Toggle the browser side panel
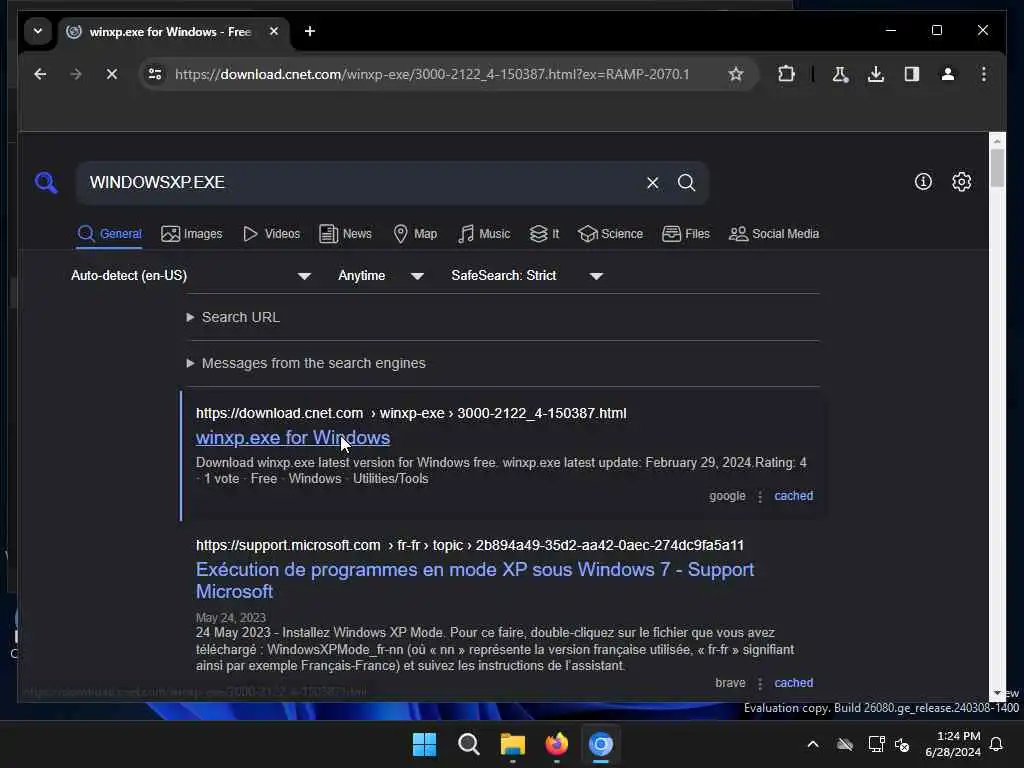Screen dimensions: 1024x768 click(912, 74)
